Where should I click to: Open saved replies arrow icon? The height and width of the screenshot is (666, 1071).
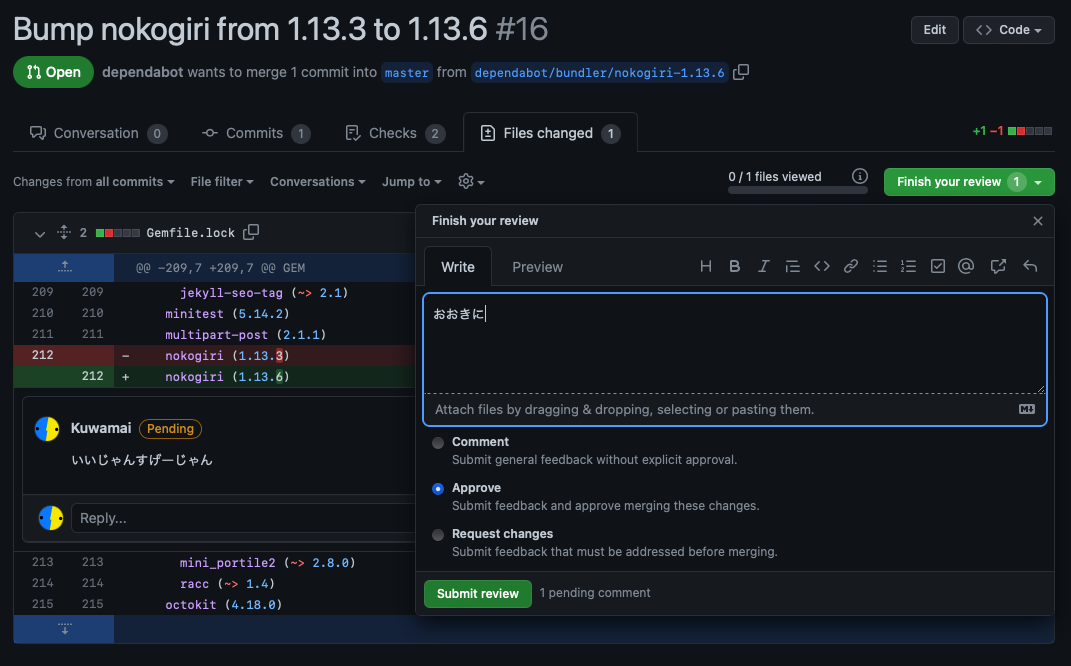coord(1030,266)
